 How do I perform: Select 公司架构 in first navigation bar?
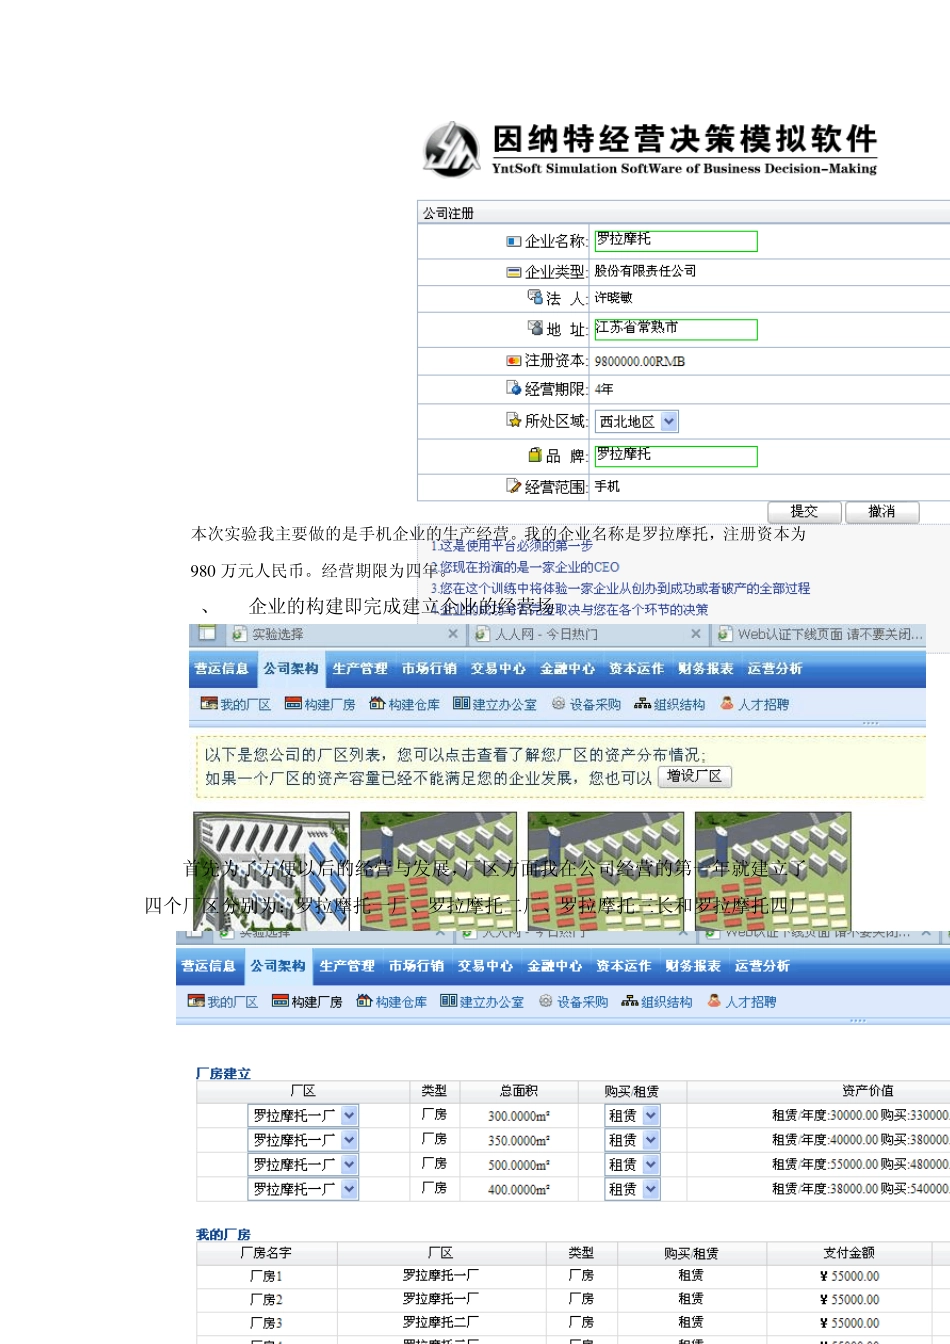[291, 668]
